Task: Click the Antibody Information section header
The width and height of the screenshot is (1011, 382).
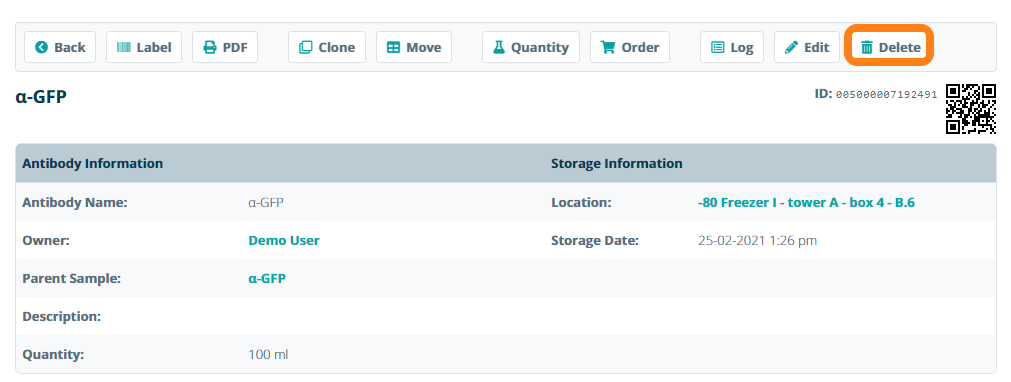Action: 92,163
